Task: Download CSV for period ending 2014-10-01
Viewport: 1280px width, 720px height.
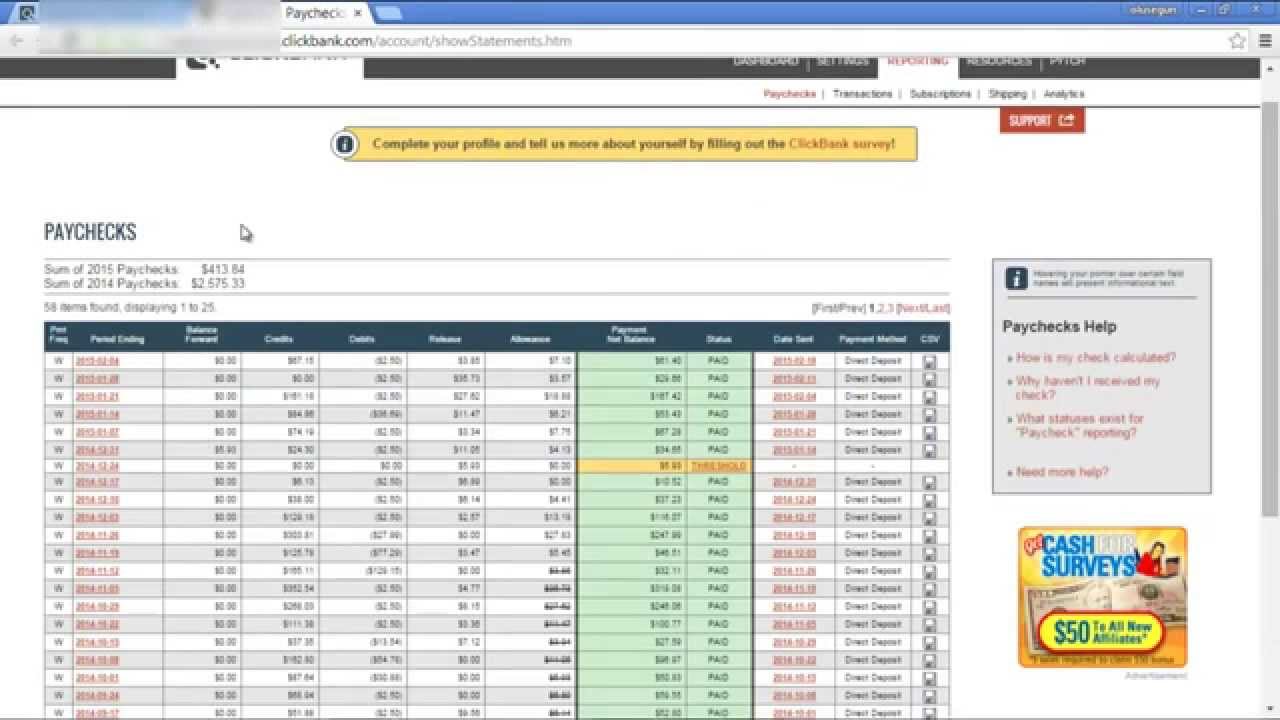Action: click(x=929, y=679)
